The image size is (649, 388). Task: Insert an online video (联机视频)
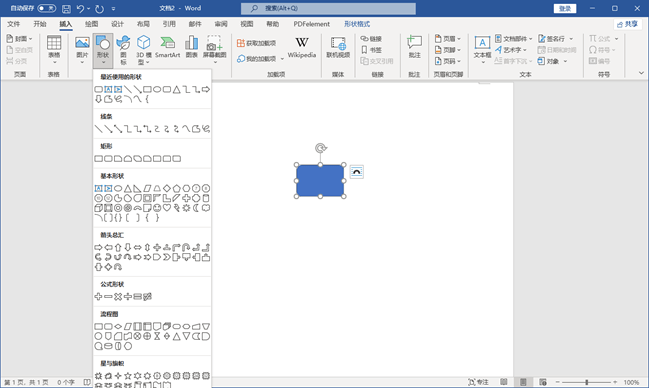click(x=338, y=47)
